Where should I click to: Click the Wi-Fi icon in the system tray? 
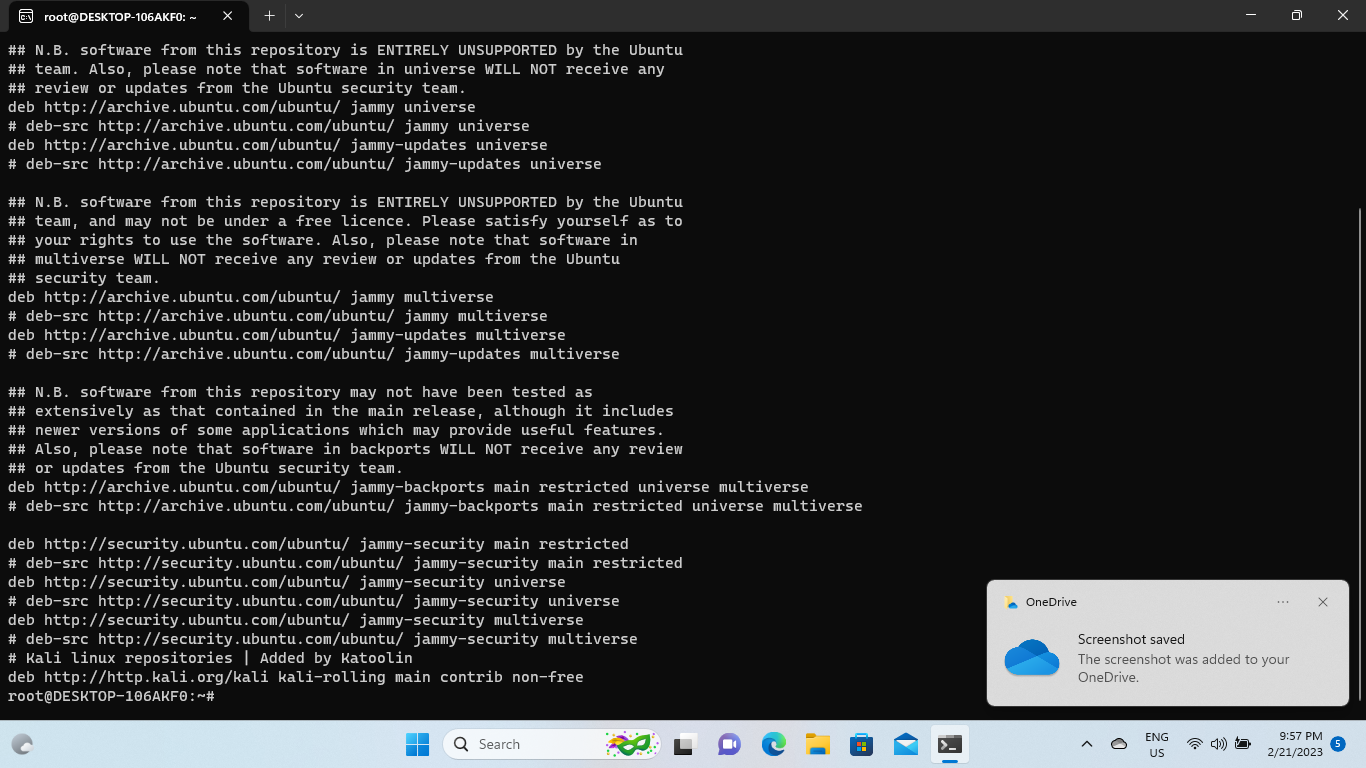coord(1196,744)
